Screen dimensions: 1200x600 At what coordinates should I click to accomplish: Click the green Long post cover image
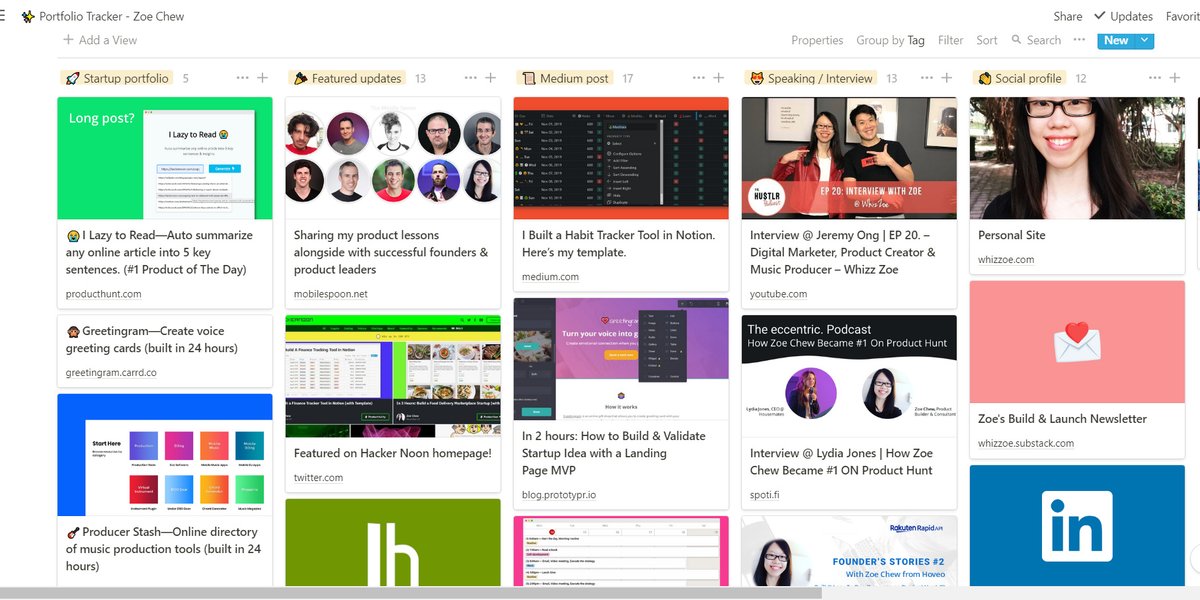coord(165,158)
